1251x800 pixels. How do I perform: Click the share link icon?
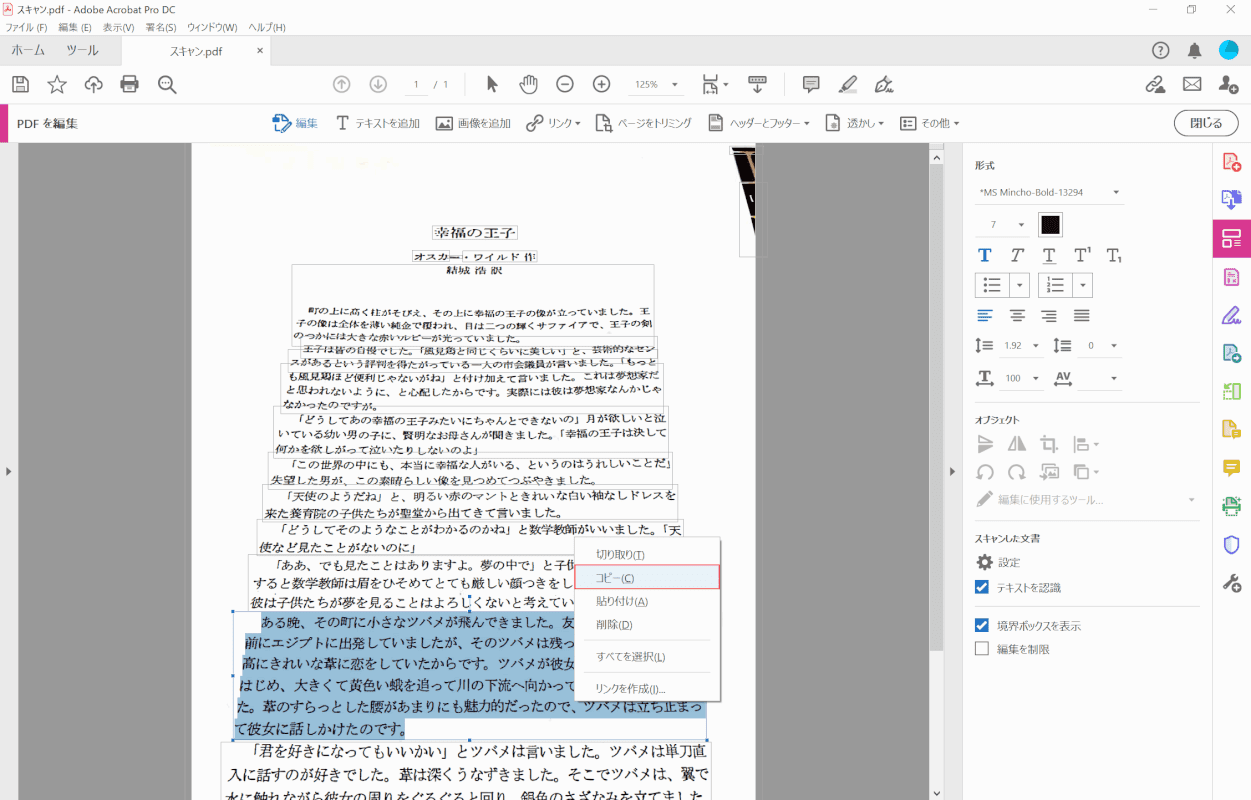(1156, 84)
